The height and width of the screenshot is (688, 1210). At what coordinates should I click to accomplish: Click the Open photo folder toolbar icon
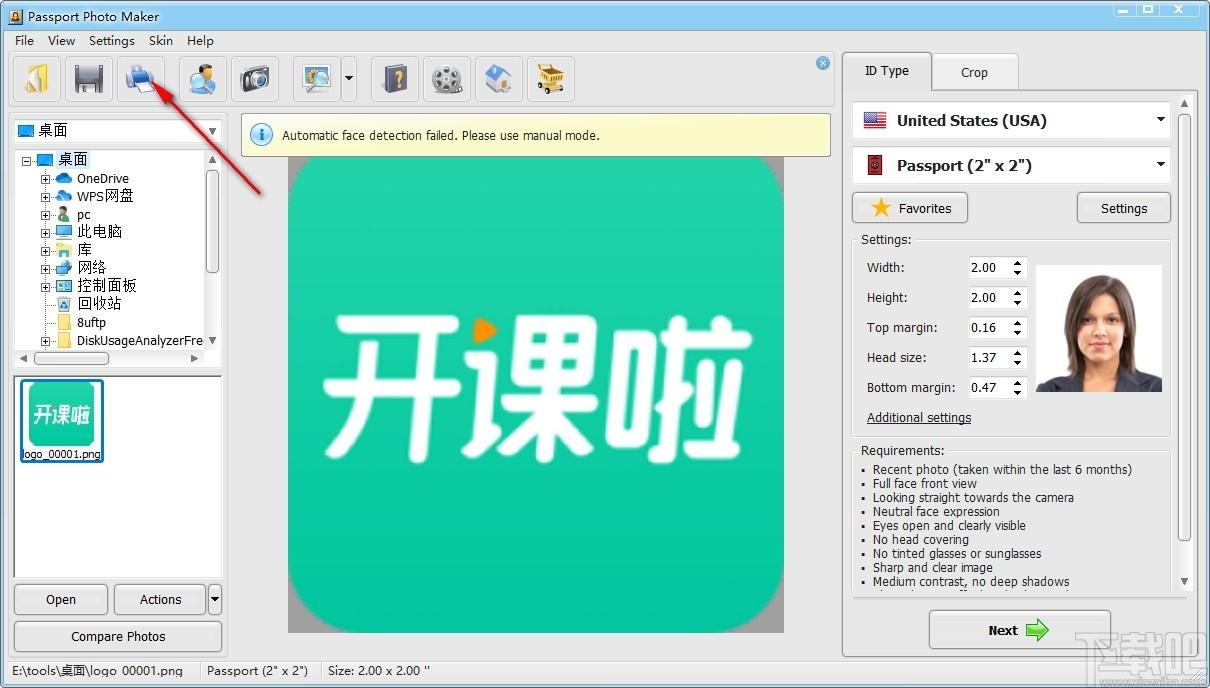click(36, 79)
